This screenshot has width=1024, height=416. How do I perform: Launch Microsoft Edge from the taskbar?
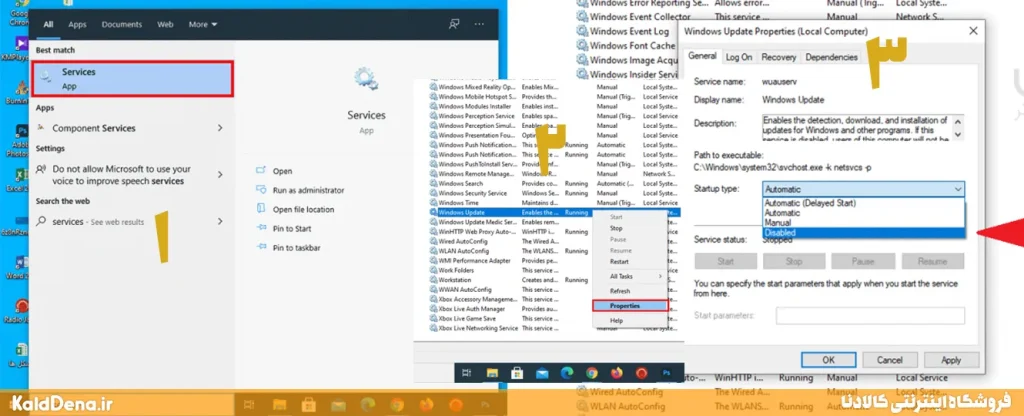567,373
